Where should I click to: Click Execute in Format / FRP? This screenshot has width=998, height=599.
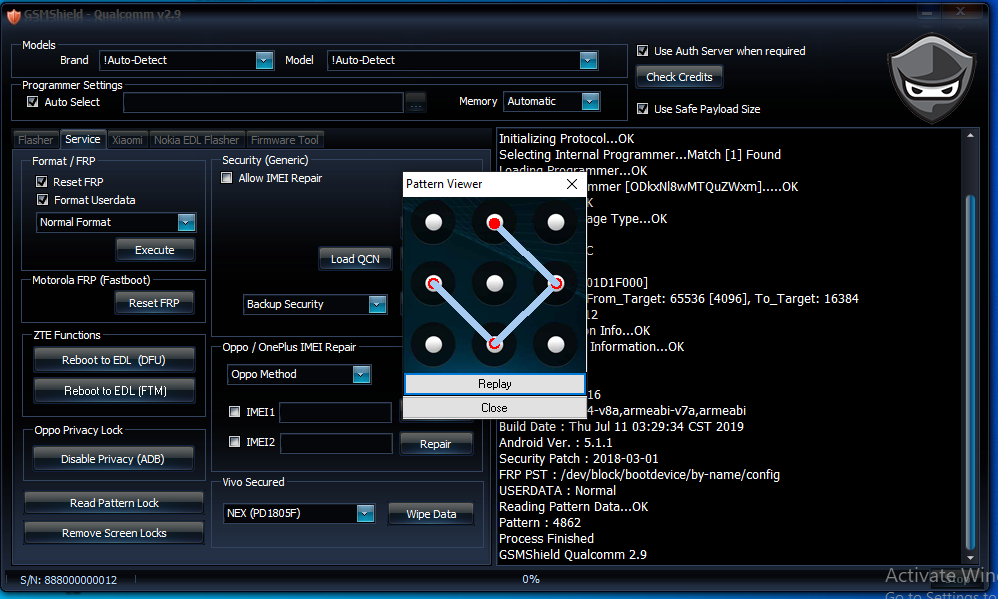pyautogui.click(x=155, y=250)
